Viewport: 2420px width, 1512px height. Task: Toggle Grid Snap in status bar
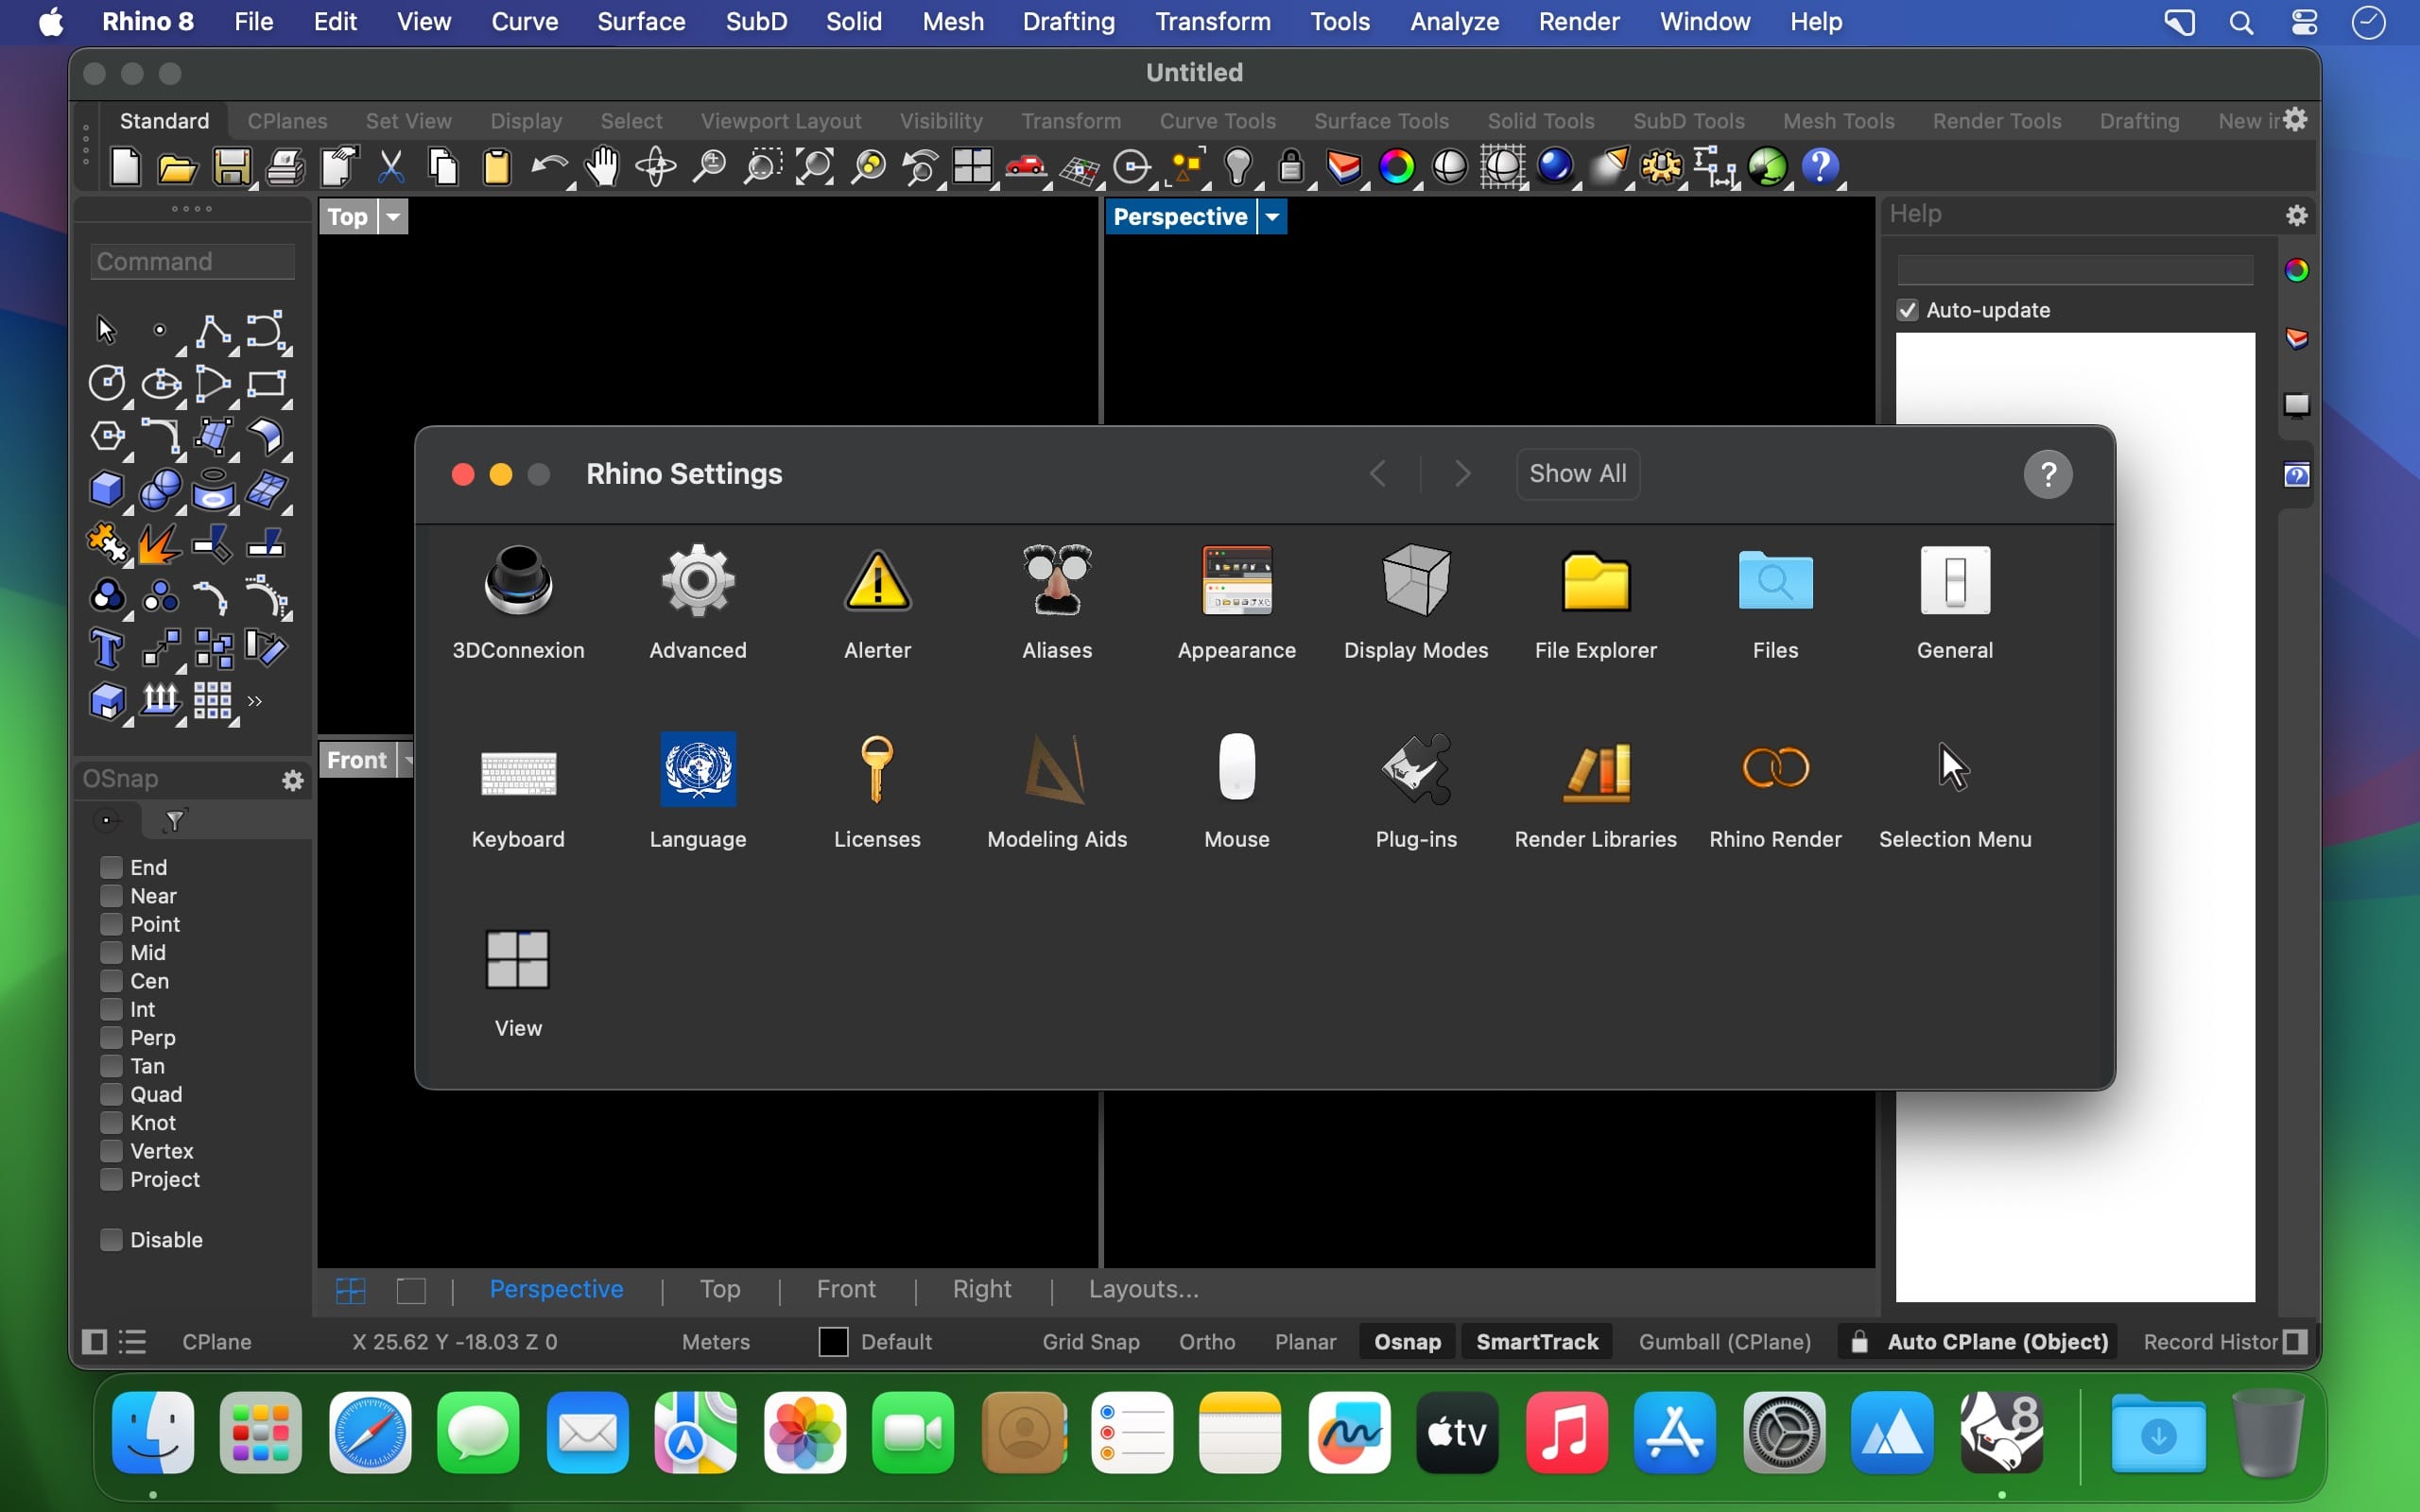[x=1090, y=1341]
